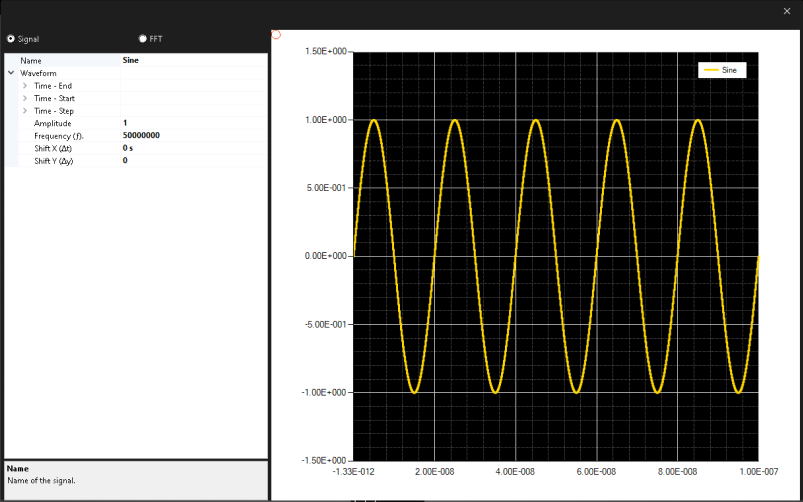Click the yellow Sine legend color line

(x=711, y=70)
